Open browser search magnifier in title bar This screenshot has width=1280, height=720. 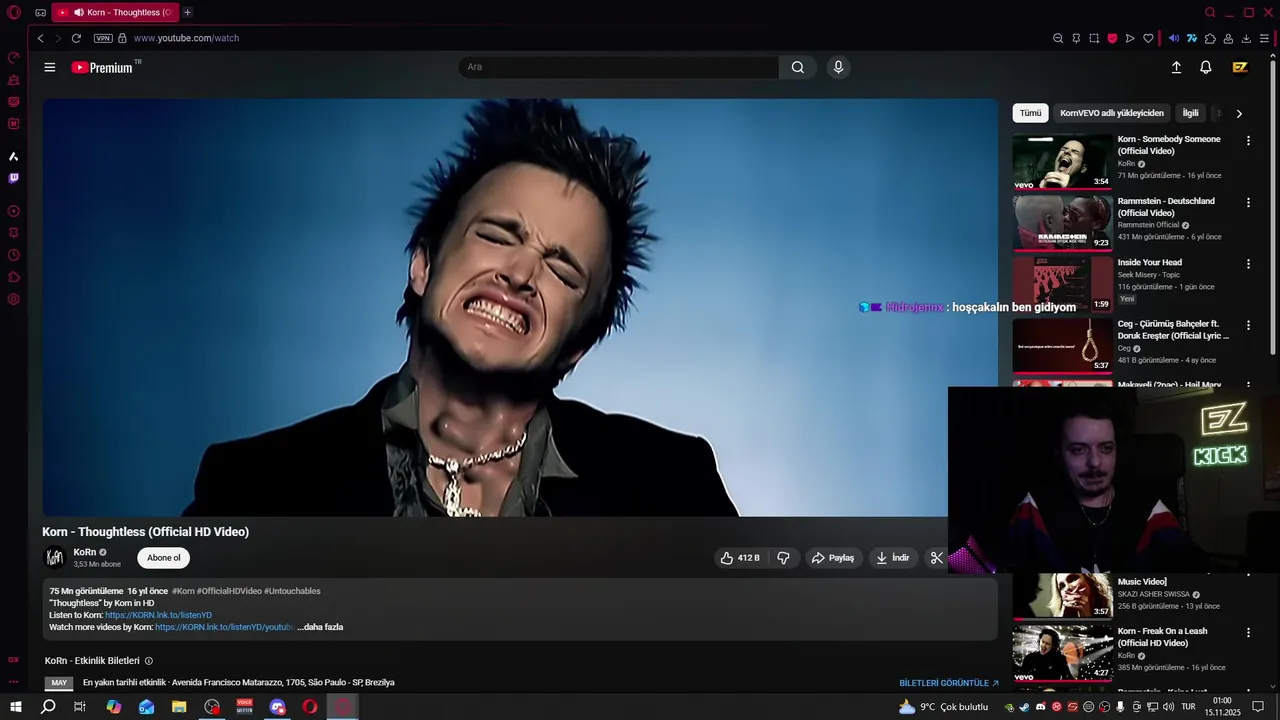point(1210,13)
